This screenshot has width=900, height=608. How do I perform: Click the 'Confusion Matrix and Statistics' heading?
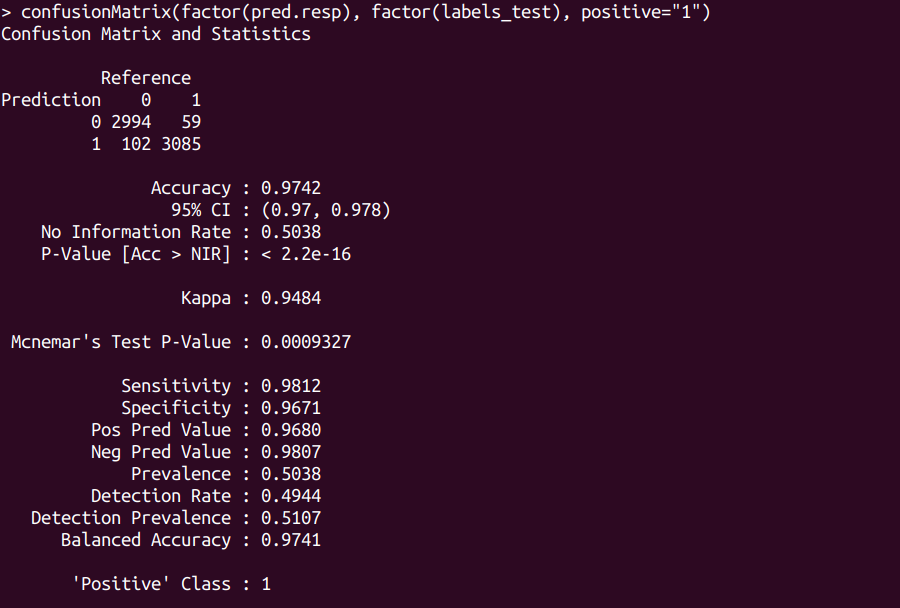[156, 34]
